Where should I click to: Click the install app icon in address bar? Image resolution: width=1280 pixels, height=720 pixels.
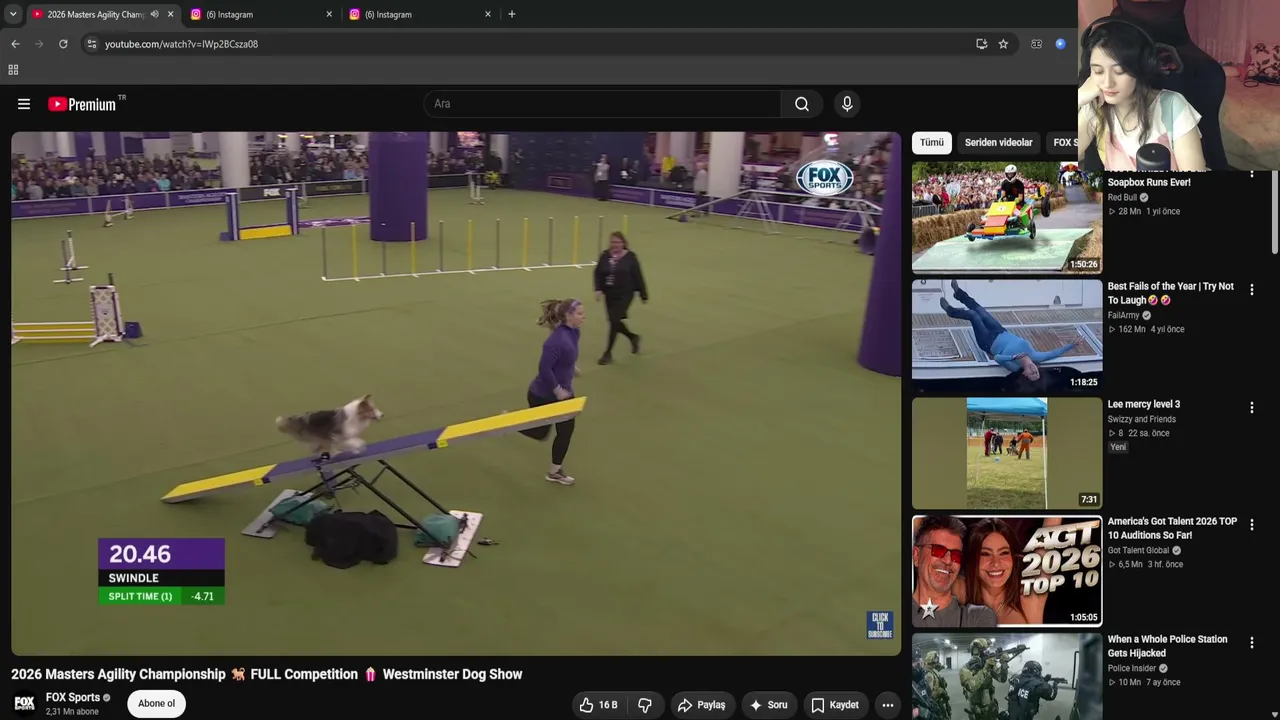pyautogui.click(x=981, y=44)
